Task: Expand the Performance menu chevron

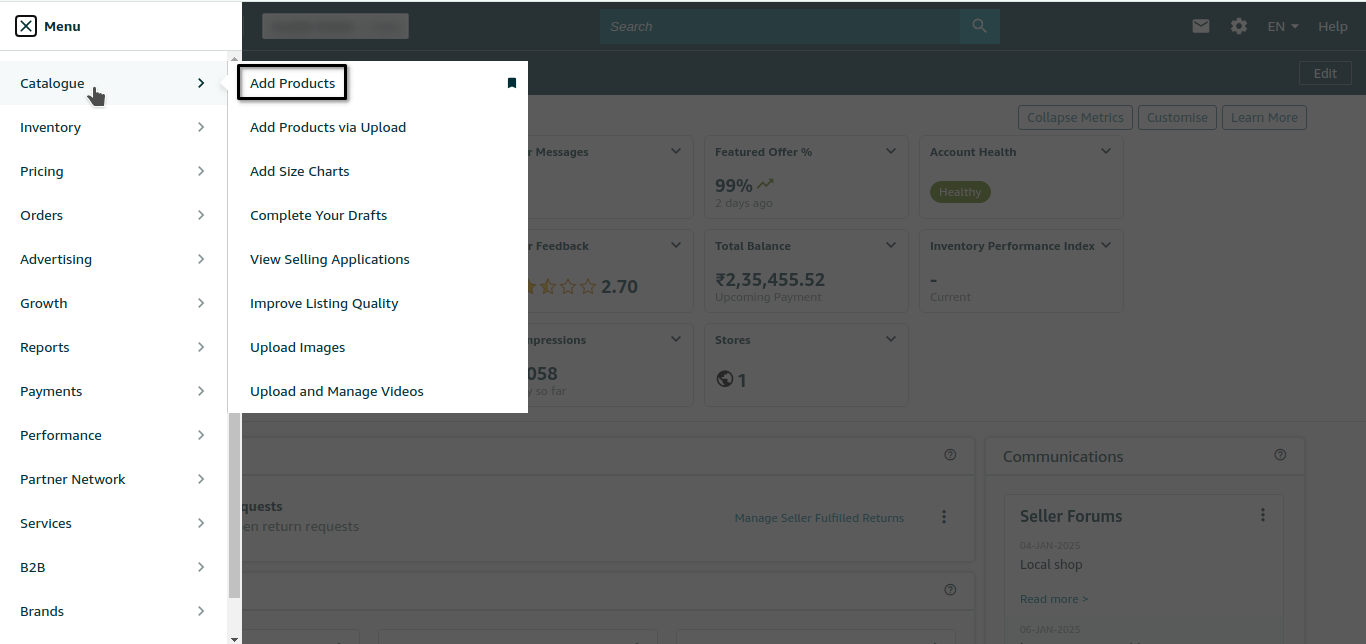Action: pos(201,435)
